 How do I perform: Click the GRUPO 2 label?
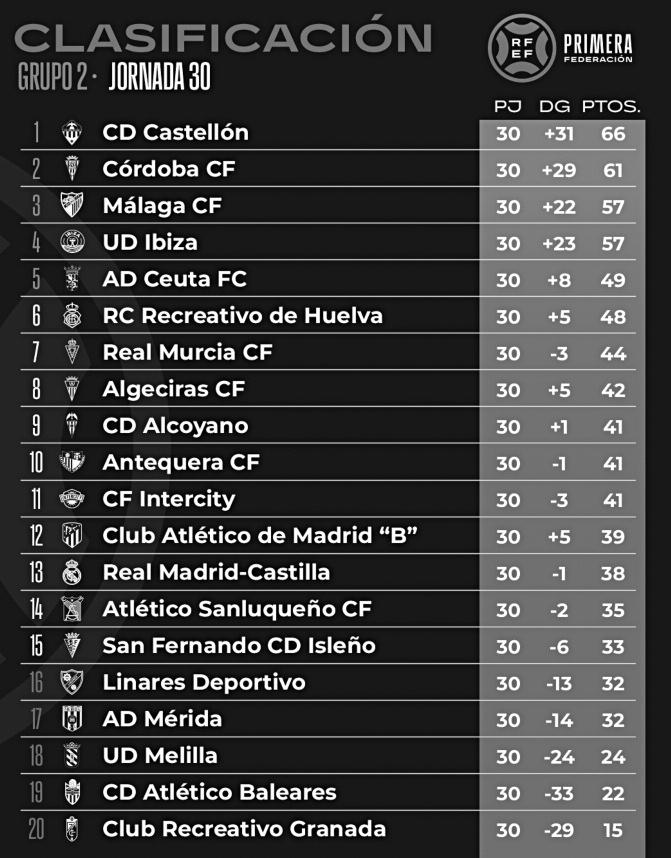coord(52,77)
